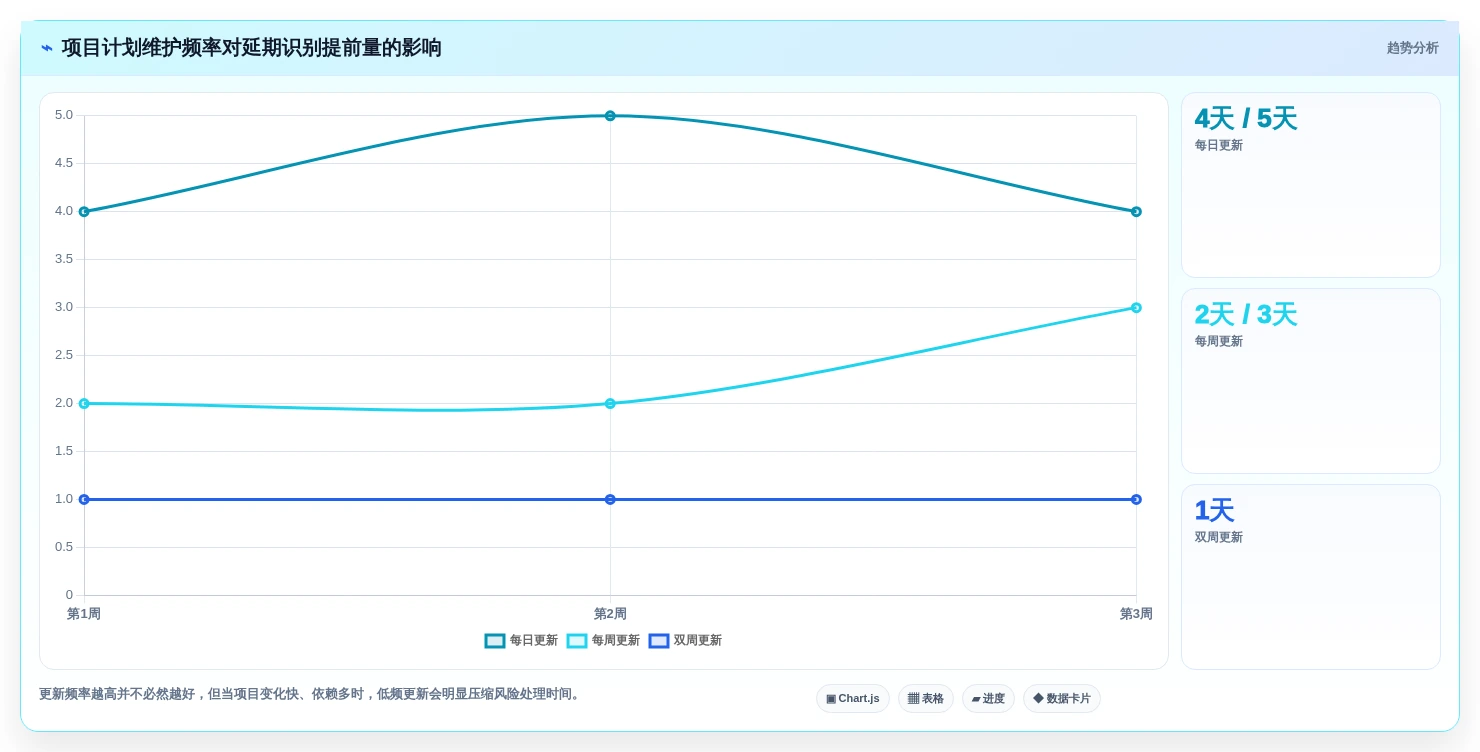The height and width of the screenshot is (752, 1480).
Task: Click the 4天 / 5天 value in the card
Action: point(1246,119)
